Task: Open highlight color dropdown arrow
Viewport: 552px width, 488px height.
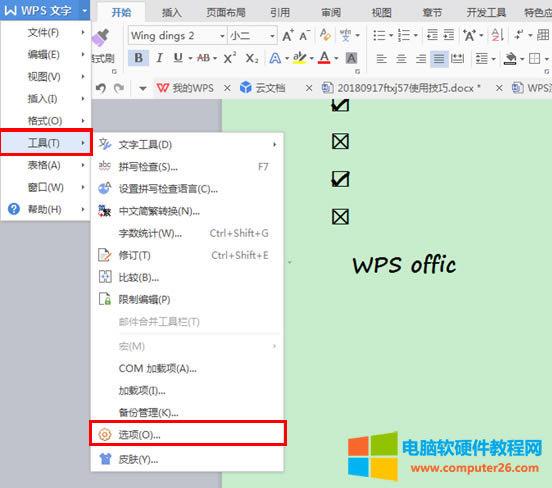Action: [312, 58]
